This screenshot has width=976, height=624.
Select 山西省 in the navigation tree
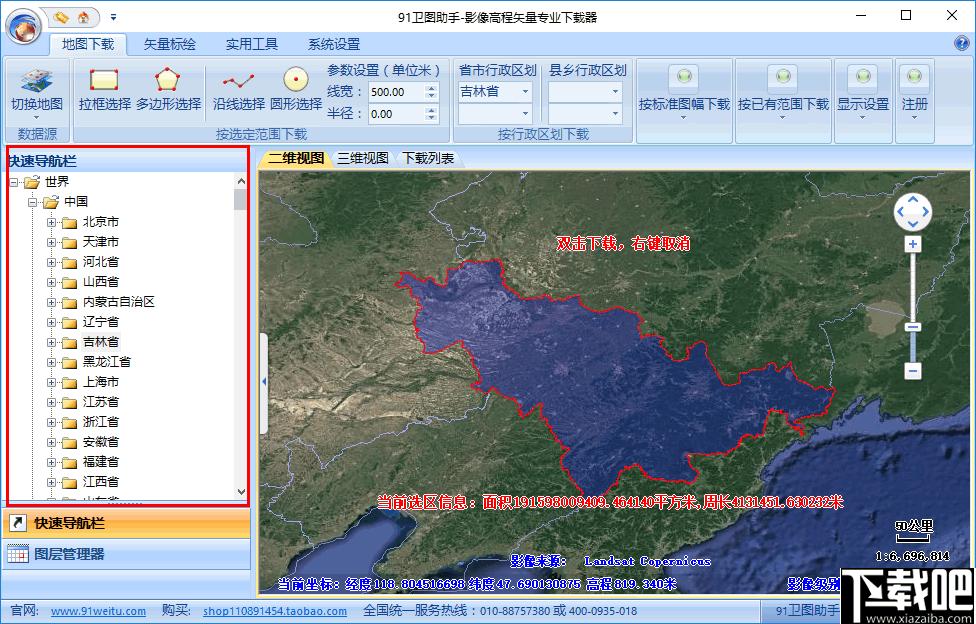point(100,281)
